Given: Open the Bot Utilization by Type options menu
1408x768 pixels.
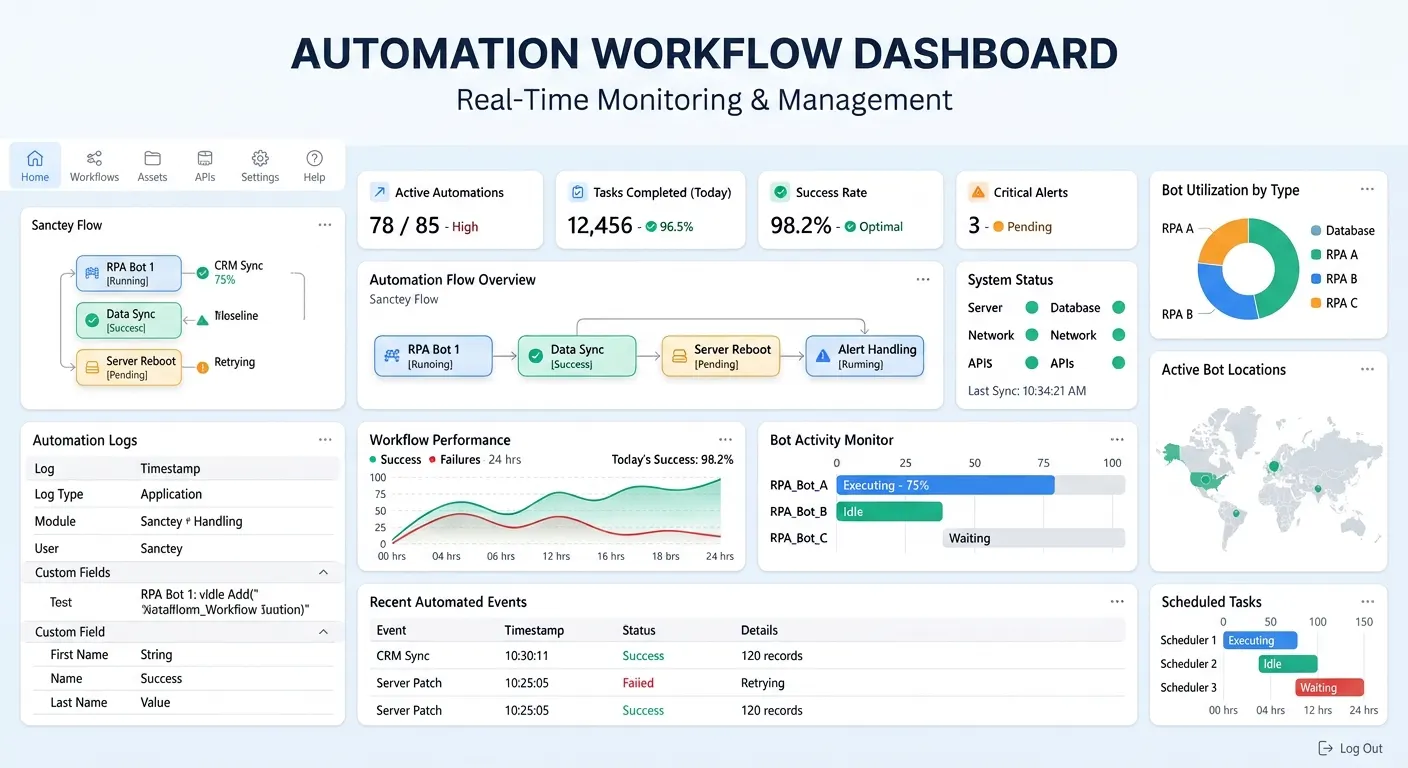Looking at the screenshot, I should 1367,190.
